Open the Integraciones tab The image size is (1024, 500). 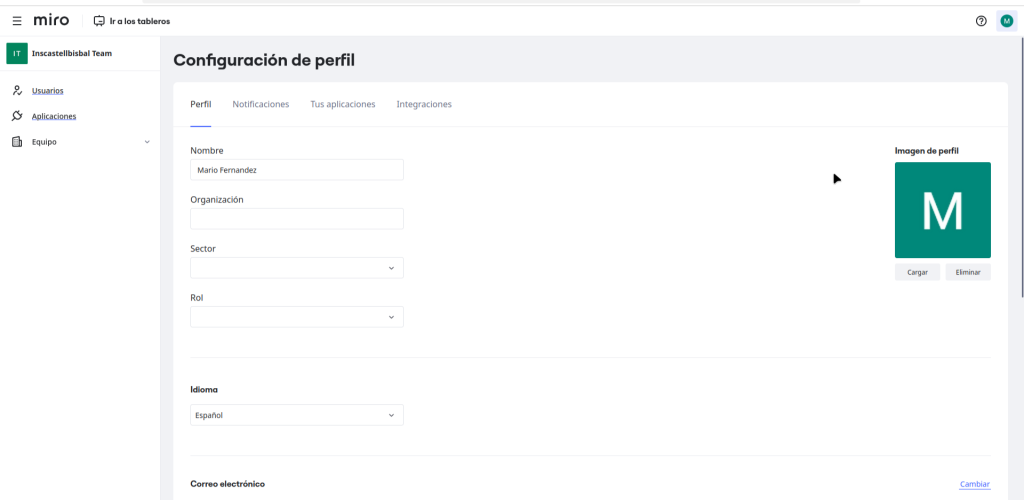[424, 104]
